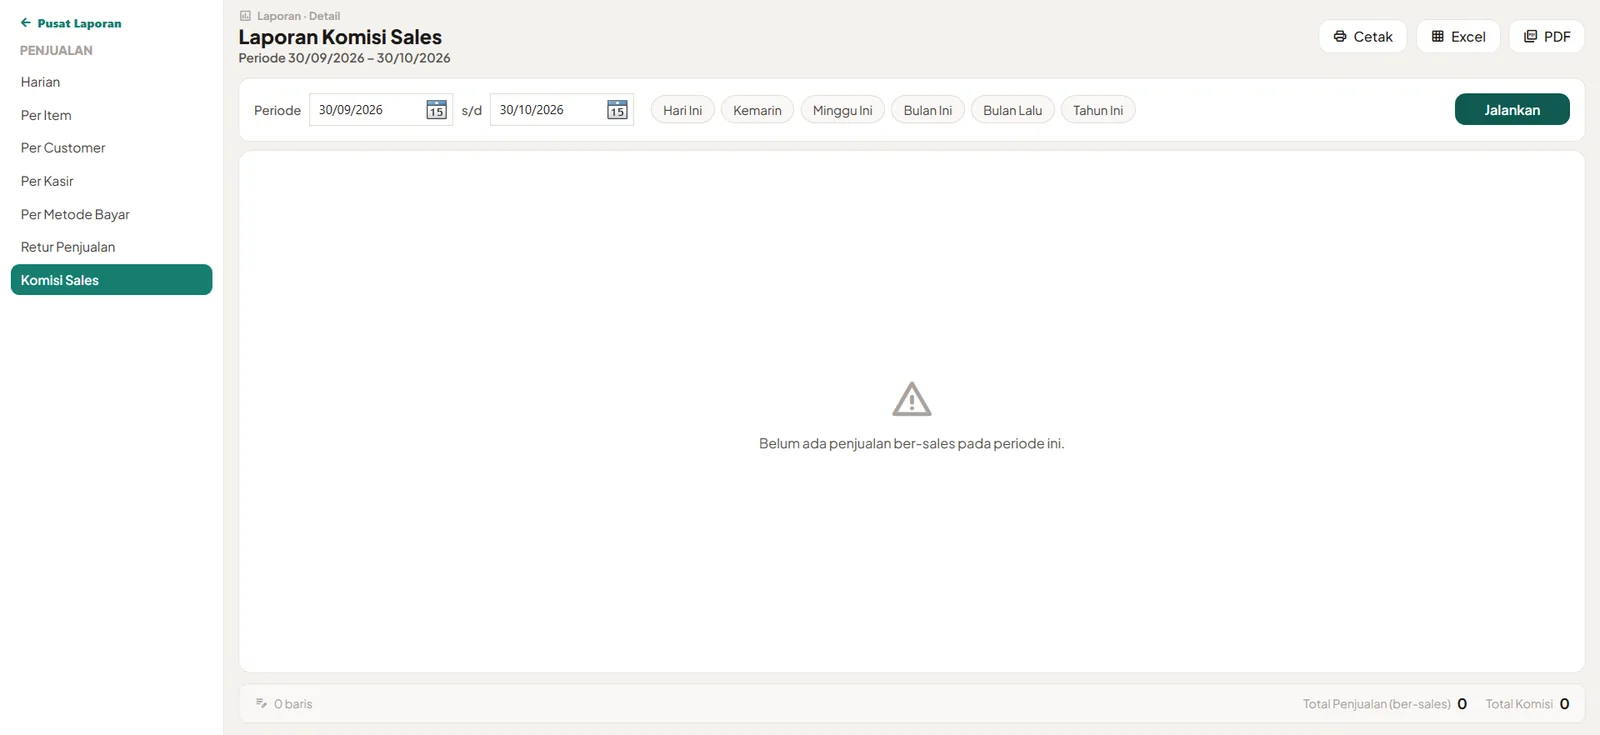
Task: Choose the Minggu Ini quick filter
Action: coord(843,110)
